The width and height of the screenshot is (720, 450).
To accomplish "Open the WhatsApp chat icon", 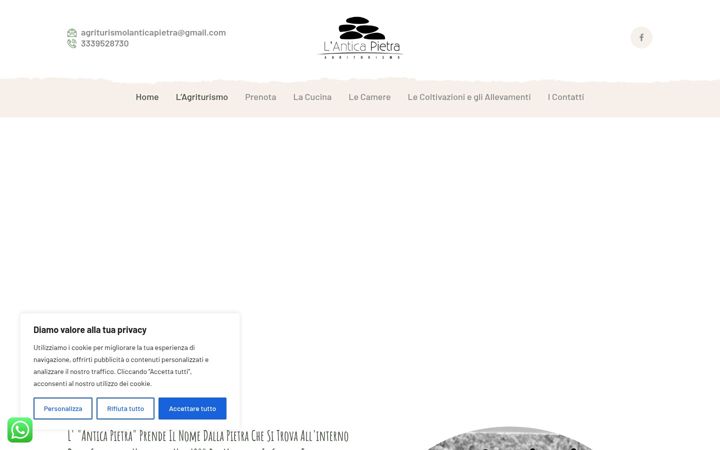I will [20, 430].
